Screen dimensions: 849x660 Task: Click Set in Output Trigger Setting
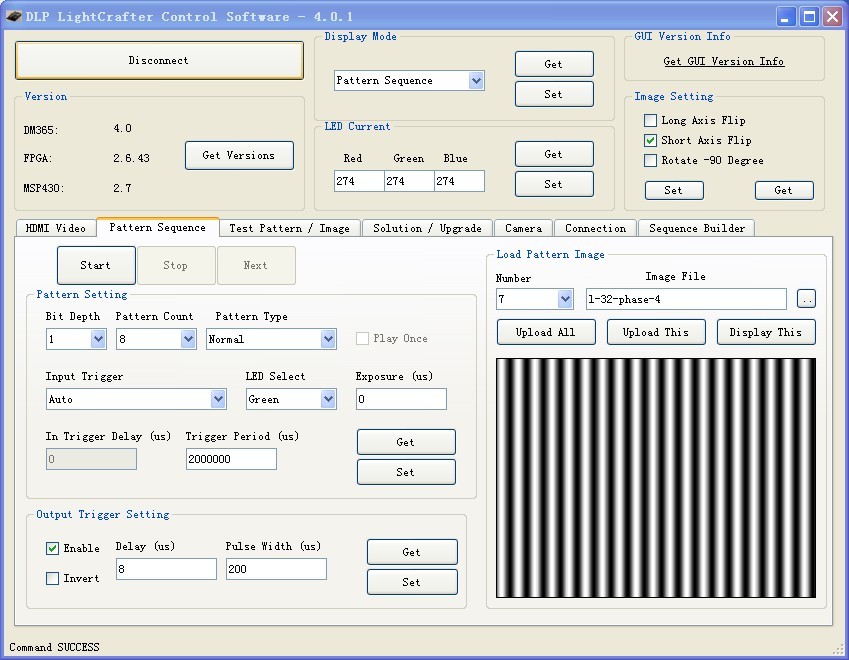tap(412, 582)
